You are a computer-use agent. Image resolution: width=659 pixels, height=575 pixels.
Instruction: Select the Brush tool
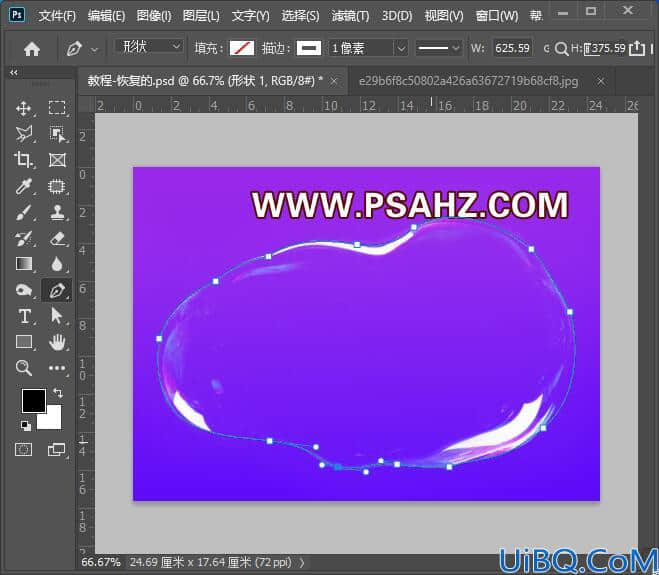coord(24,212)
